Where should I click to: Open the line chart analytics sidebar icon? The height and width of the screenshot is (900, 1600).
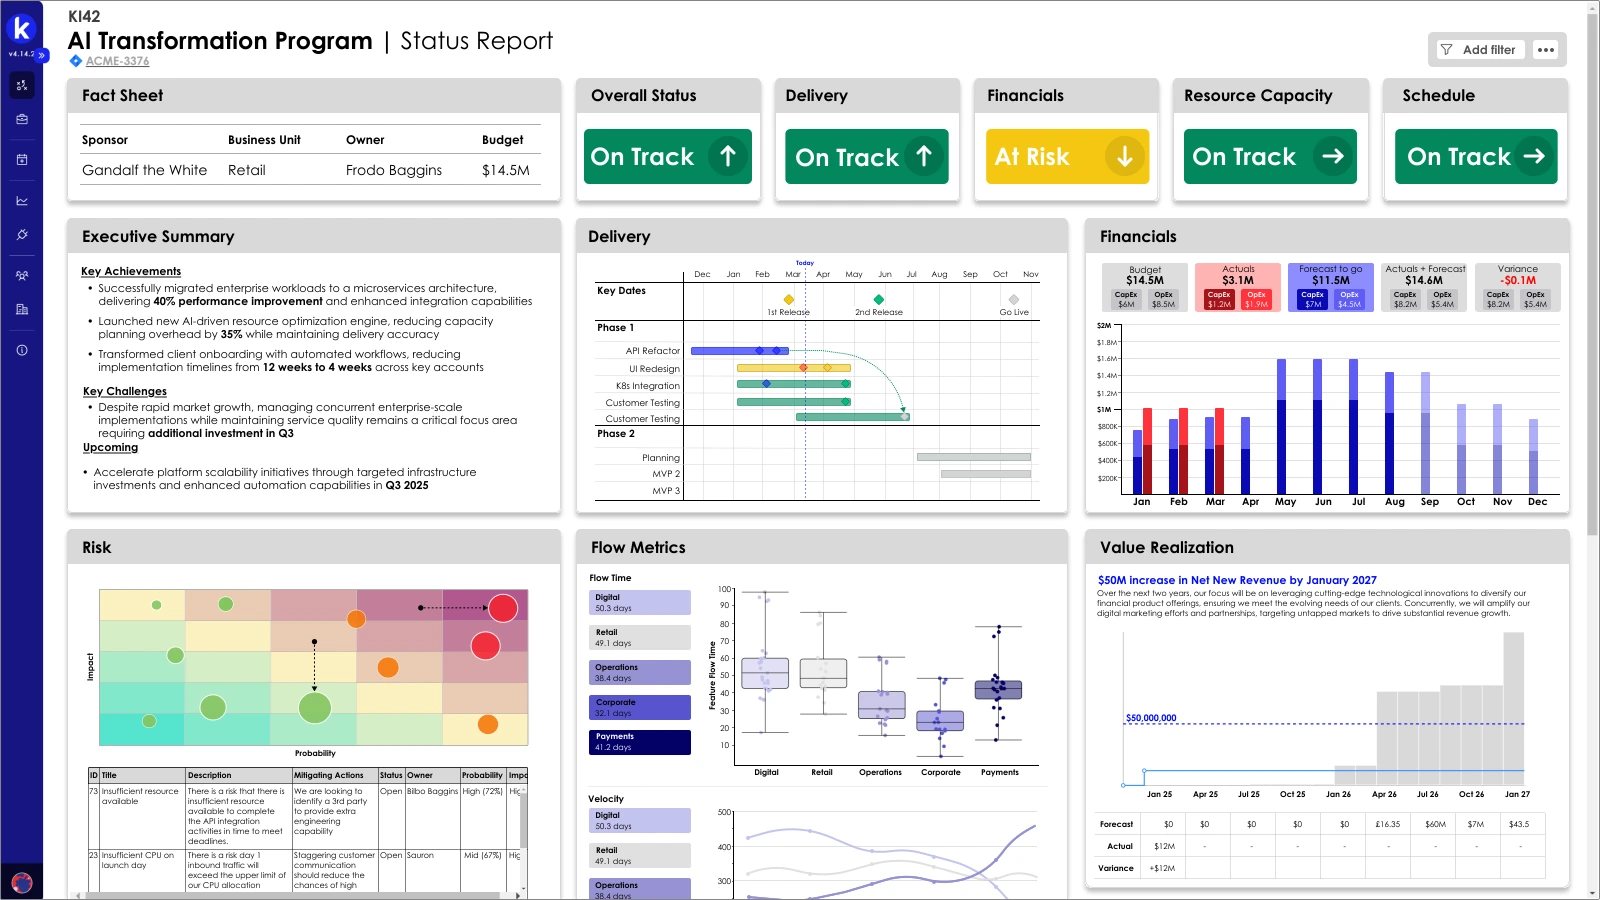click(x=22, y=201)
